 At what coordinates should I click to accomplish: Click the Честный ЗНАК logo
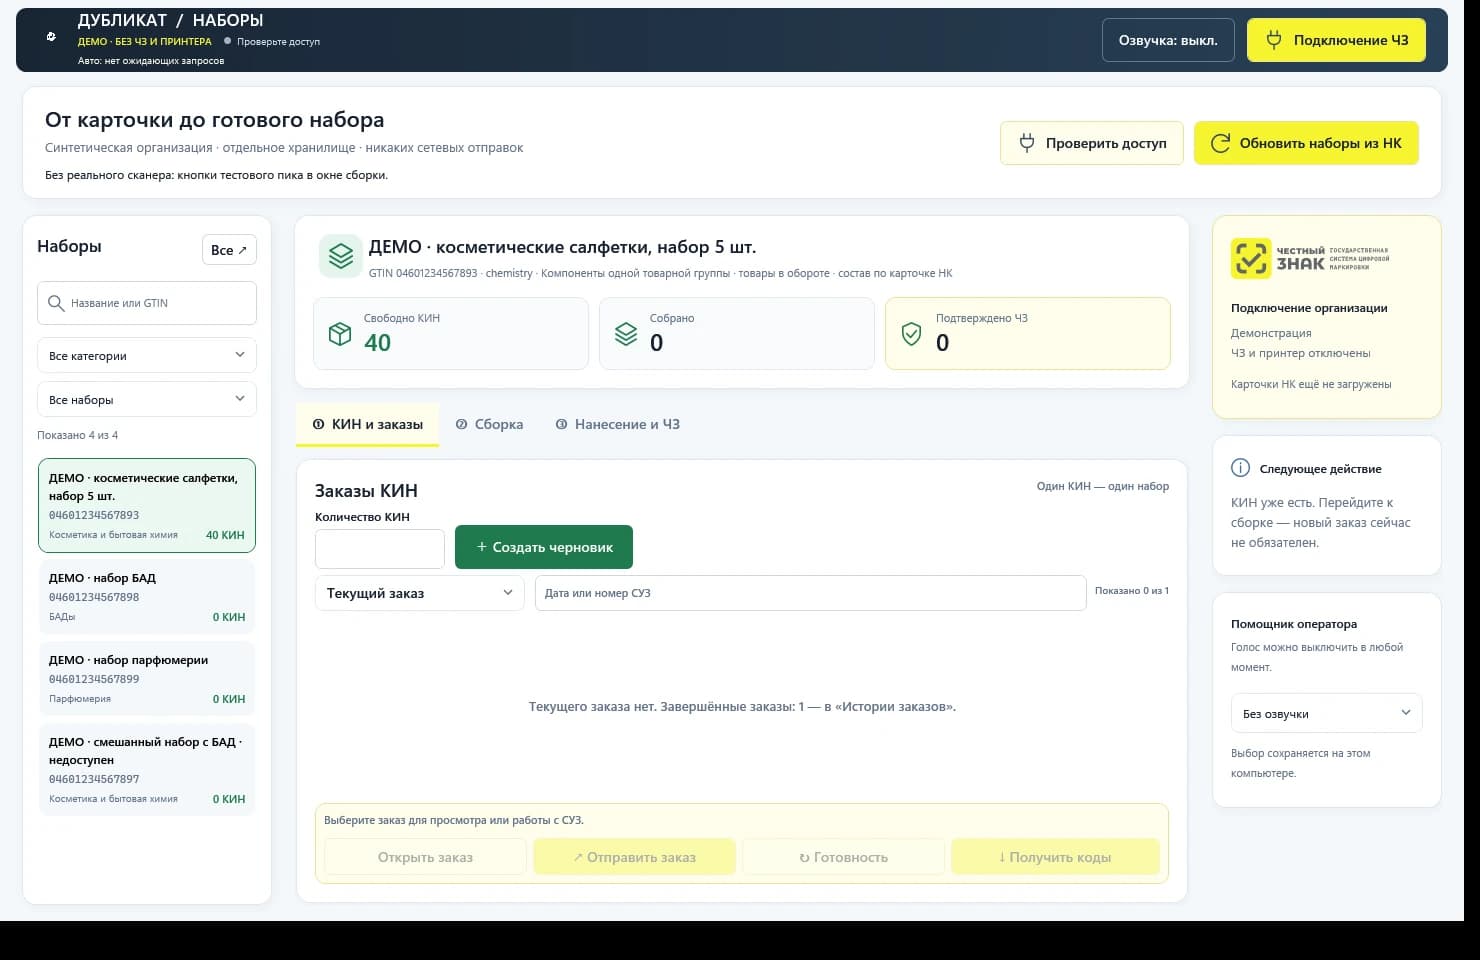click(1310, 258)
